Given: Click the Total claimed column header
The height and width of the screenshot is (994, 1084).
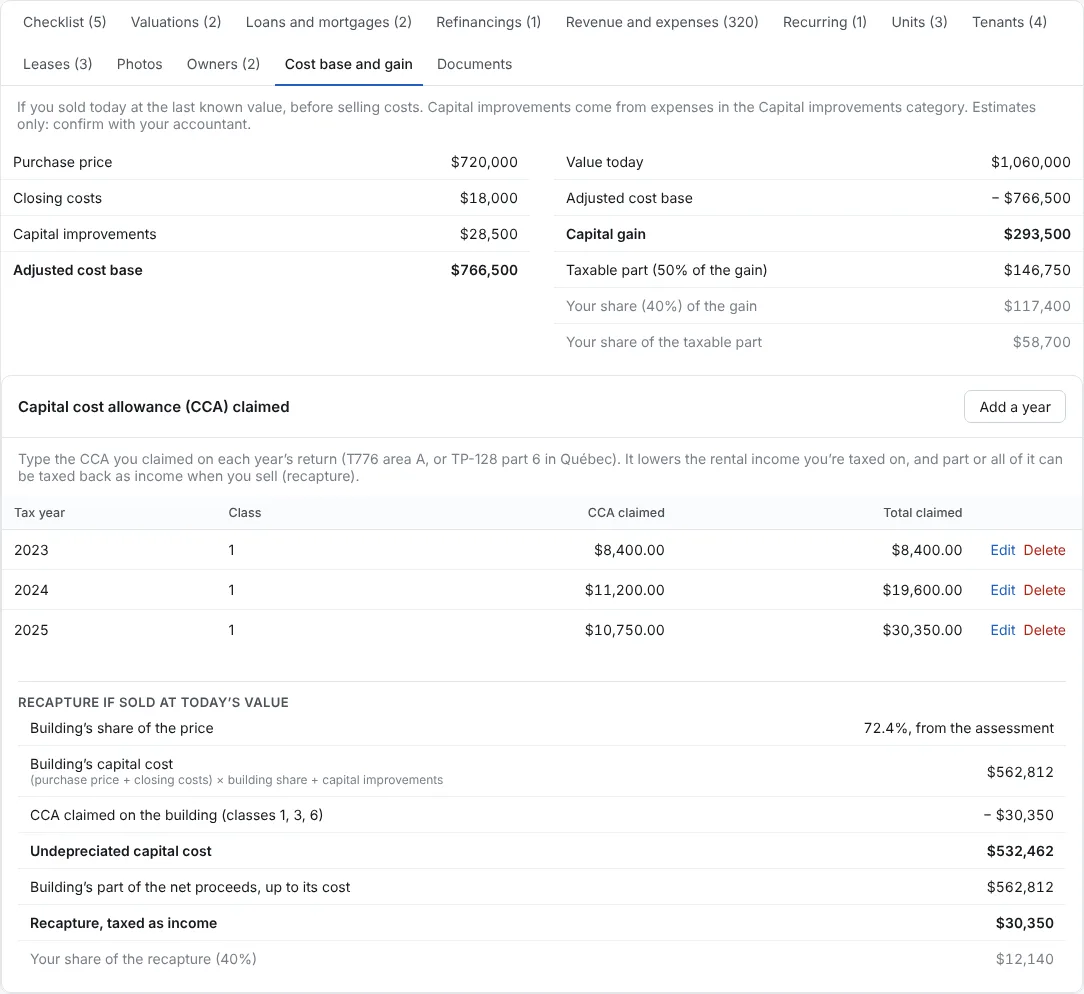Looking at the screenshot, I should point(922,513).
